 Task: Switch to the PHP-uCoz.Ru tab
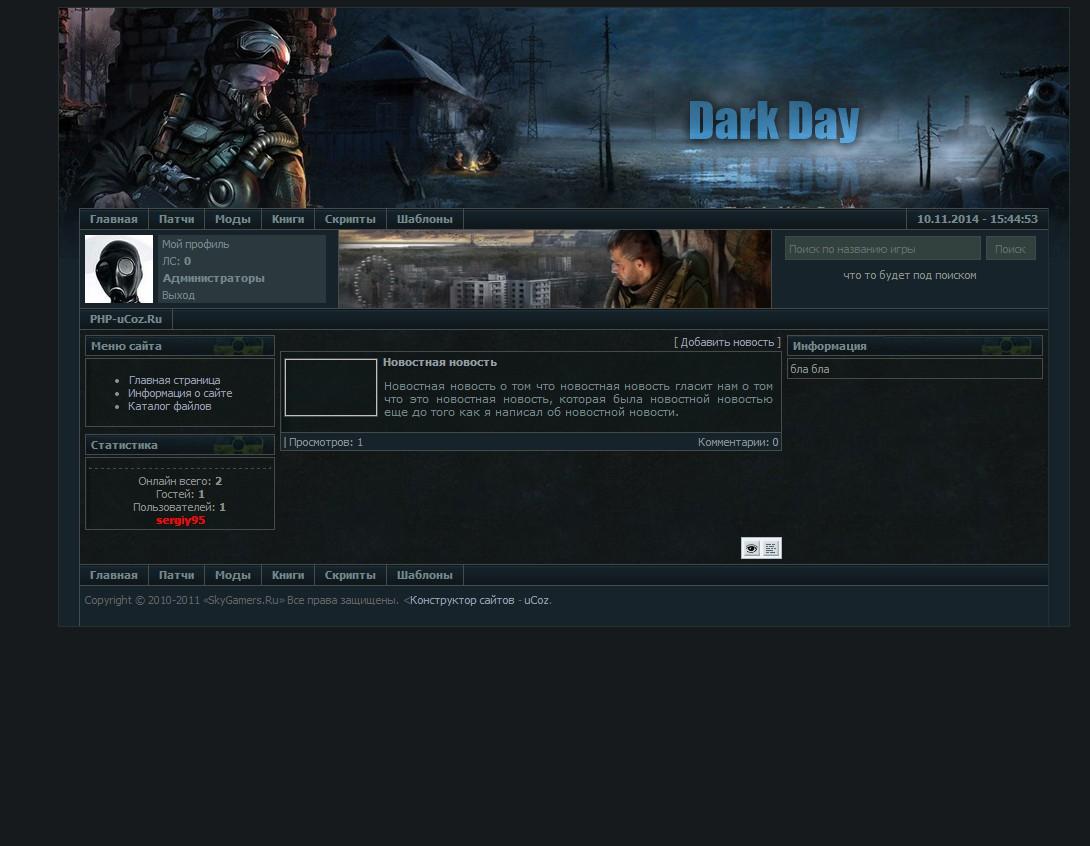(x=126, y=319)
